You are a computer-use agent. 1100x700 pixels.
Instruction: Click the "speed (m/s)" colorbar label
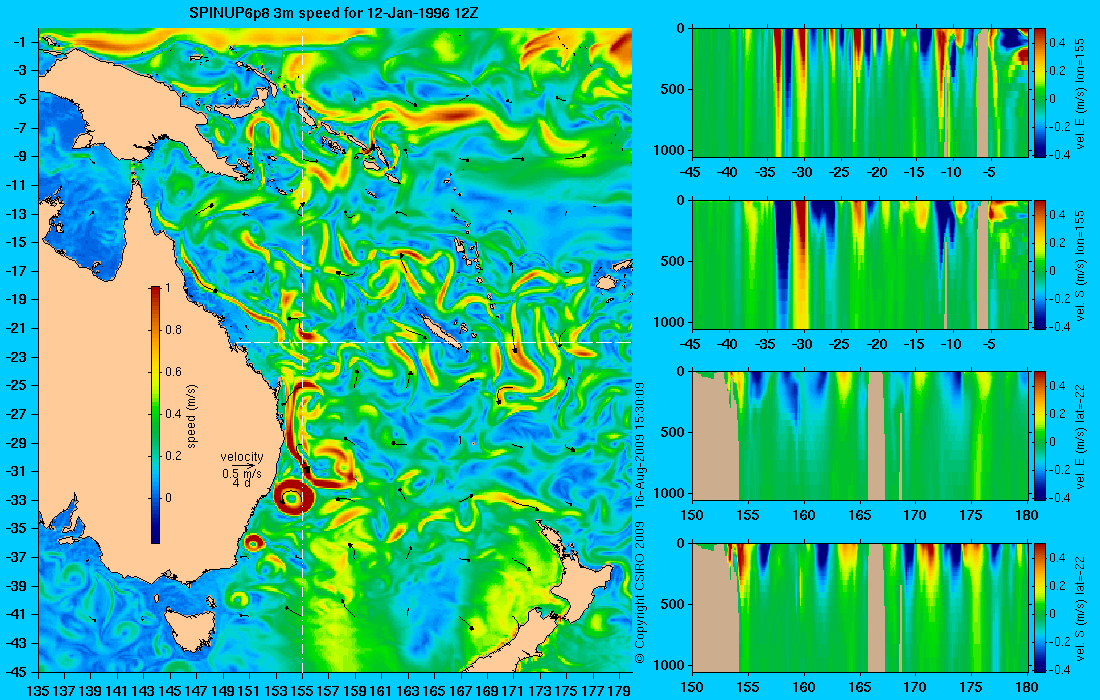(x=192, y=415)
